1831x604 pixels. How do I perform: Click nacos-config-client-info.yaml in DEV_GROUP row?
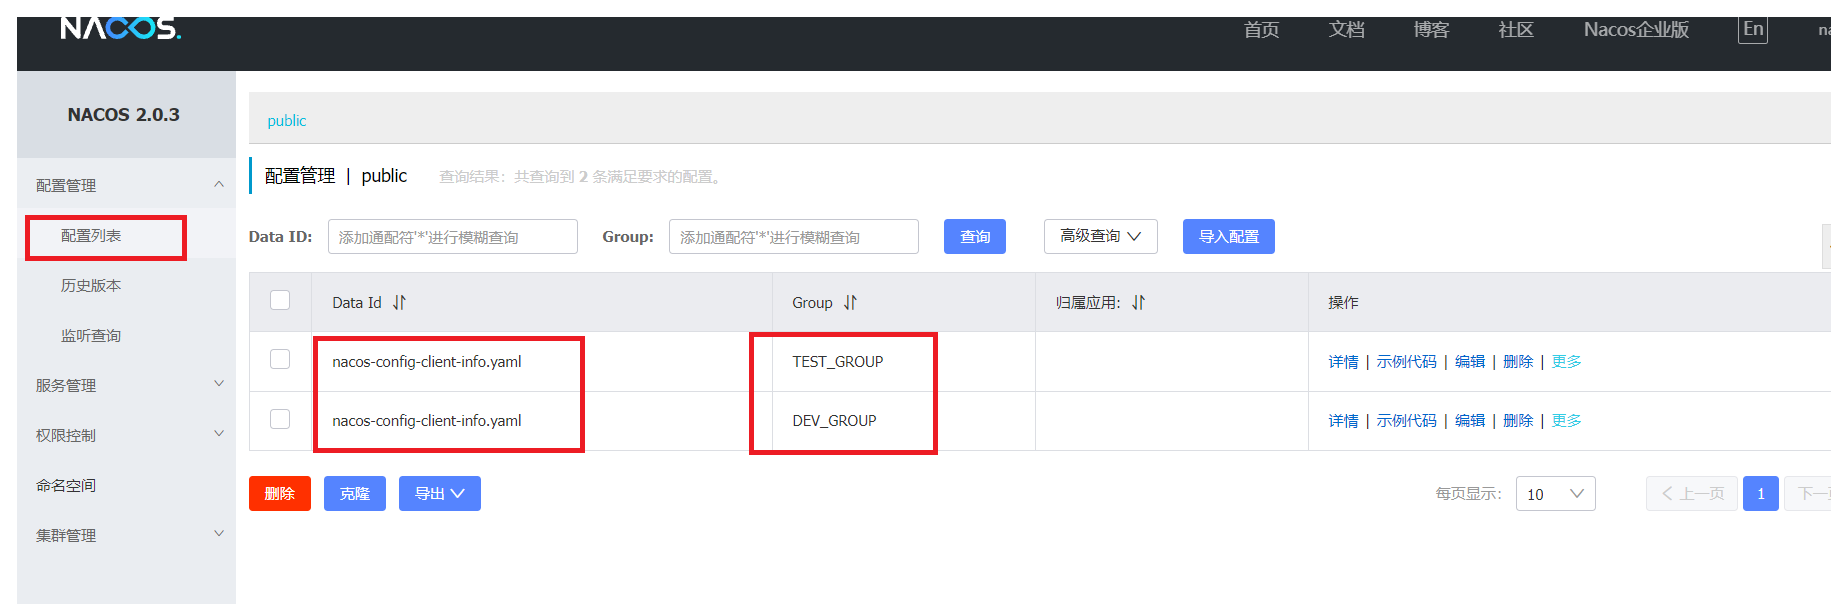[x=427, y=420]
